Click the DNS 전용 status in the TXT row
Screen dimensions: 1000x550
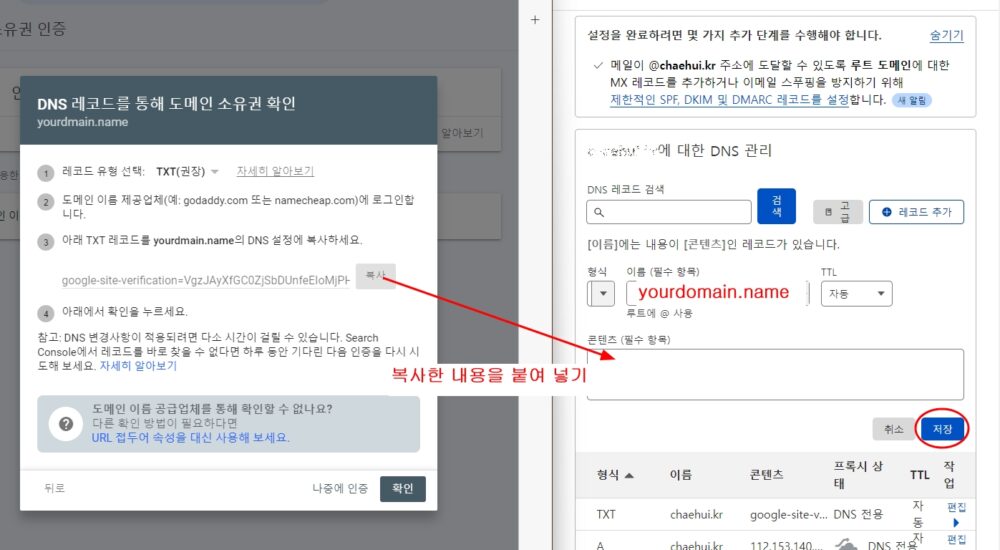coord(858,514)
